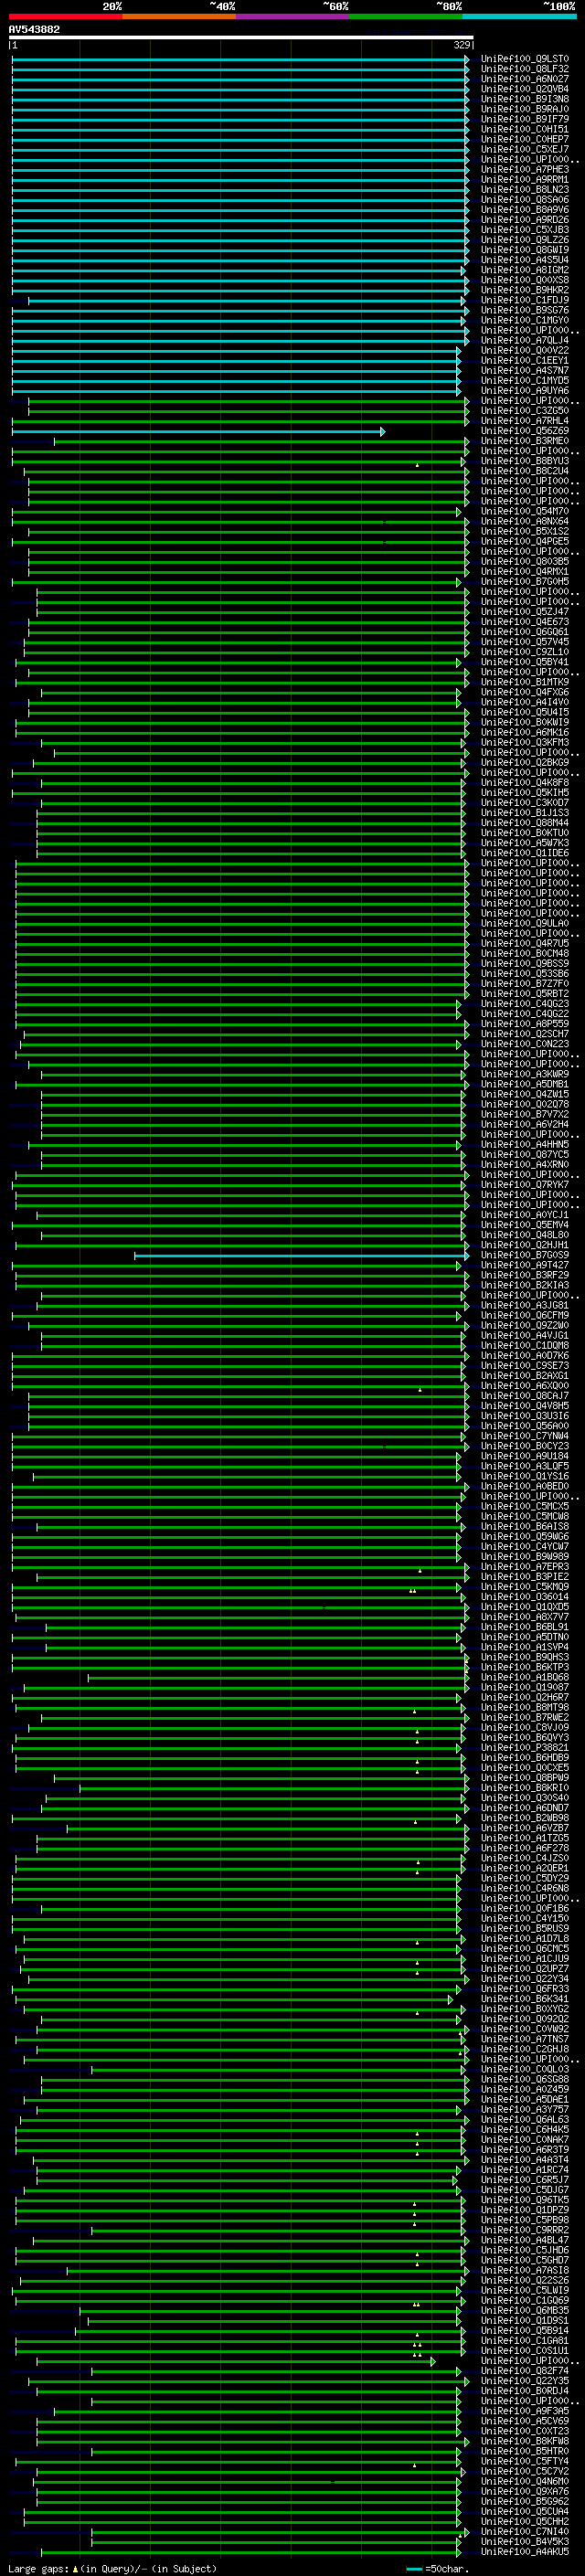This screenshot has width=585, height=2576.
Task: Select hit label UniRef100_Q9LST0
Action: [525, 59]
